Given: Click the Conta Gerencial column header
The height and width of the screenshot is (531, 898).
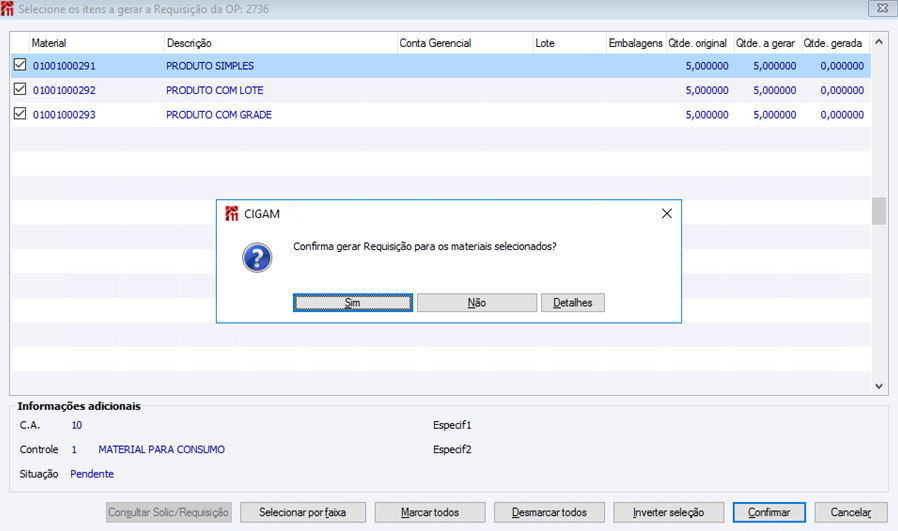Looking at the screenshot, I should pos(464,43).
